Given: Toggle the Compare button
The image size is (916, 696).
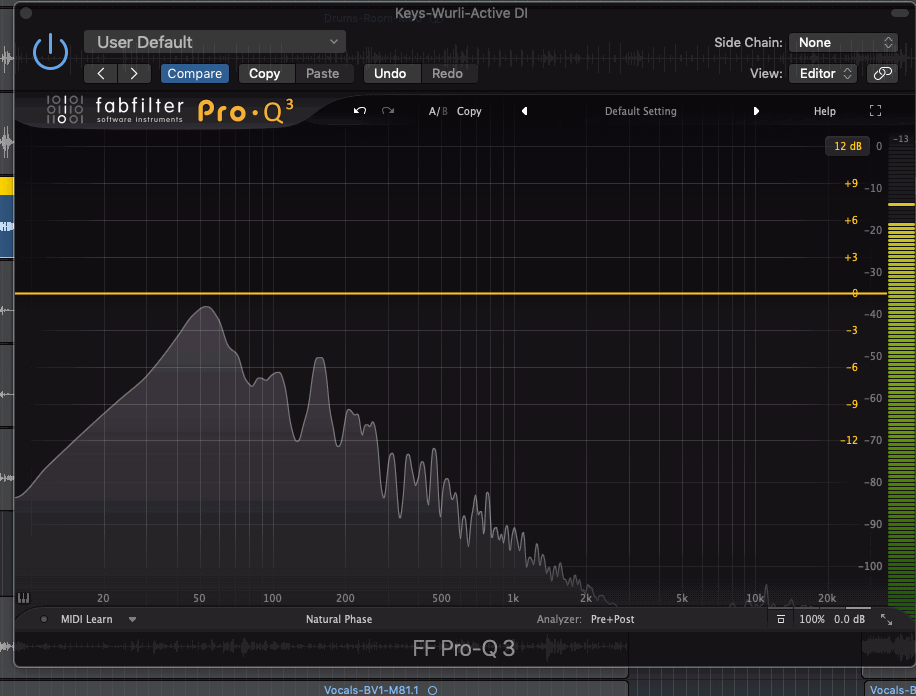Looking at the screenshot, I should (x=195, y=74).
